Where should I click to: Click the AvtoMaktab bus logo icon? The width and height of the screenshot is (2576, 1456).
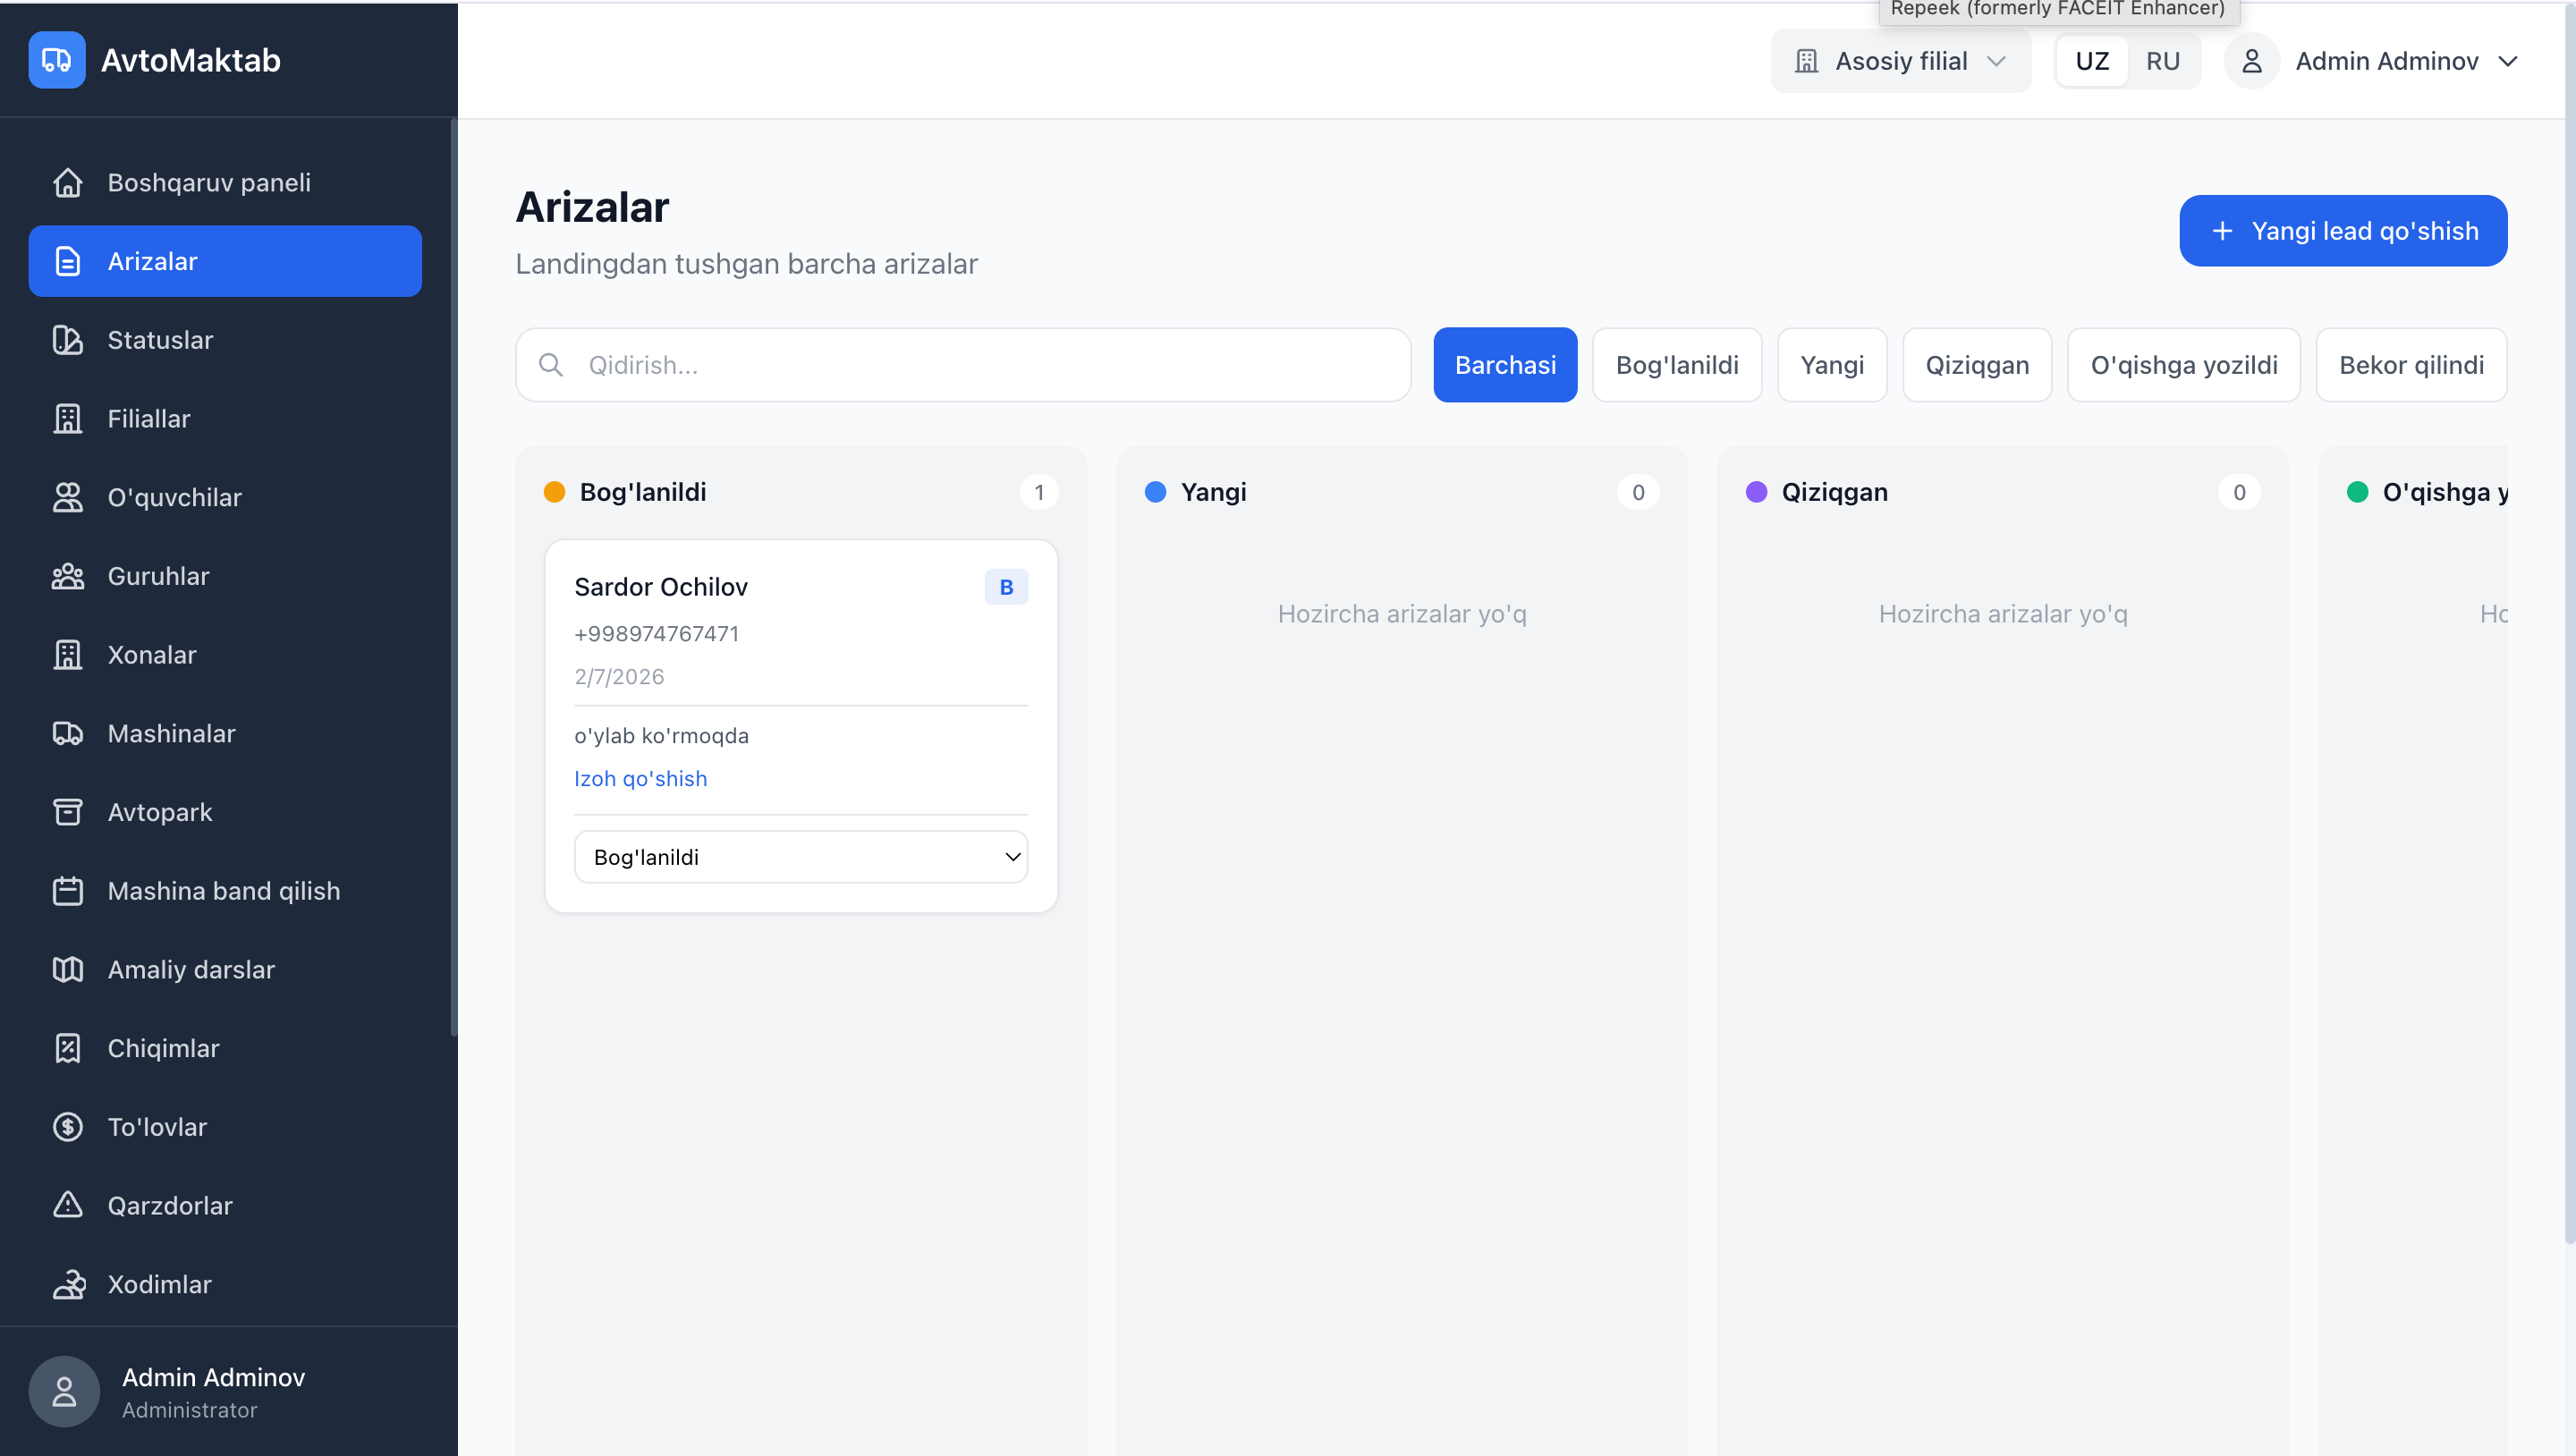click(x=57, y=60)
